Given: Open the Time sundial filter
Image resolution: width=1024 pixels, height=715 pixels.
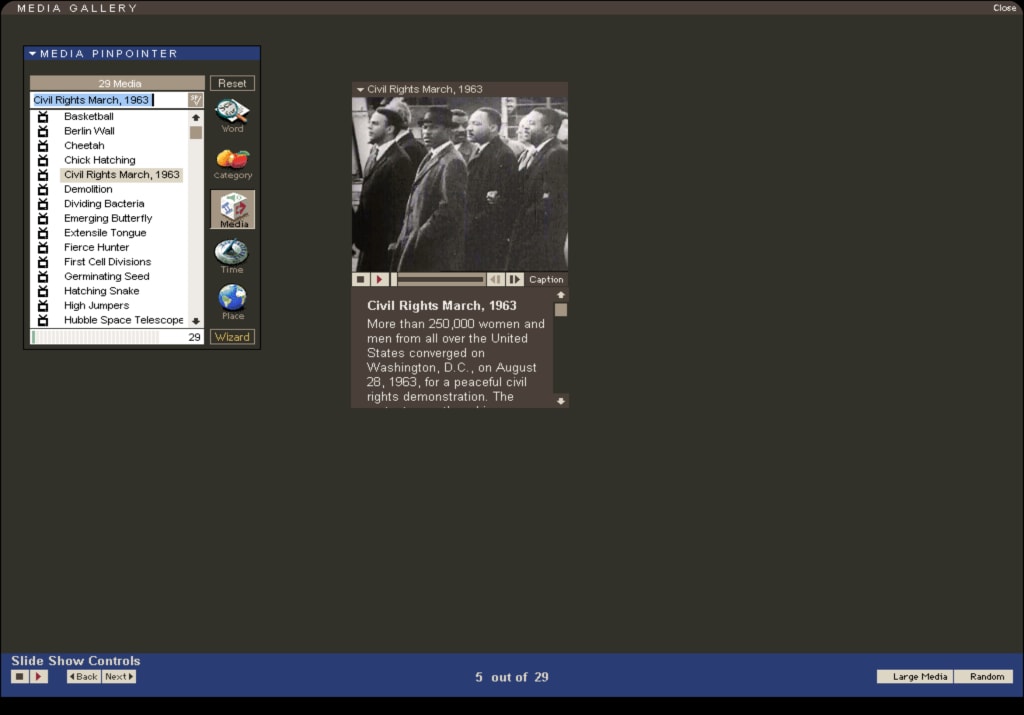Looking at the screenshot, I should point(232,253).
